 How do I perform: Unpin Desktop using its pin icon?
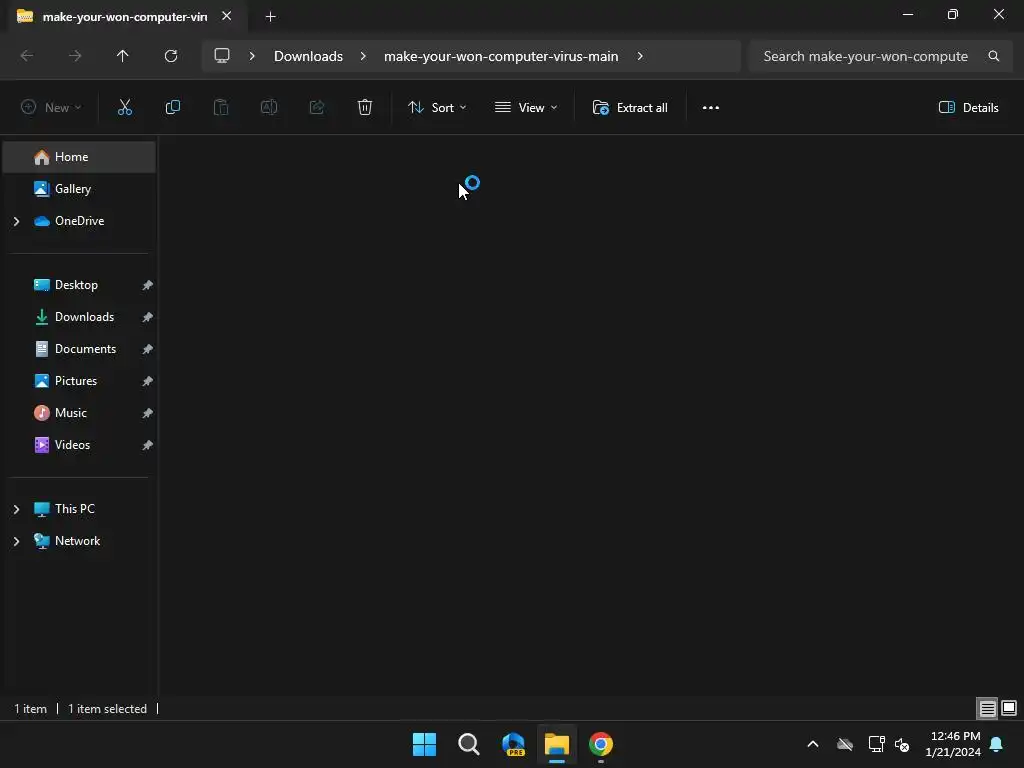click(148, 285)
